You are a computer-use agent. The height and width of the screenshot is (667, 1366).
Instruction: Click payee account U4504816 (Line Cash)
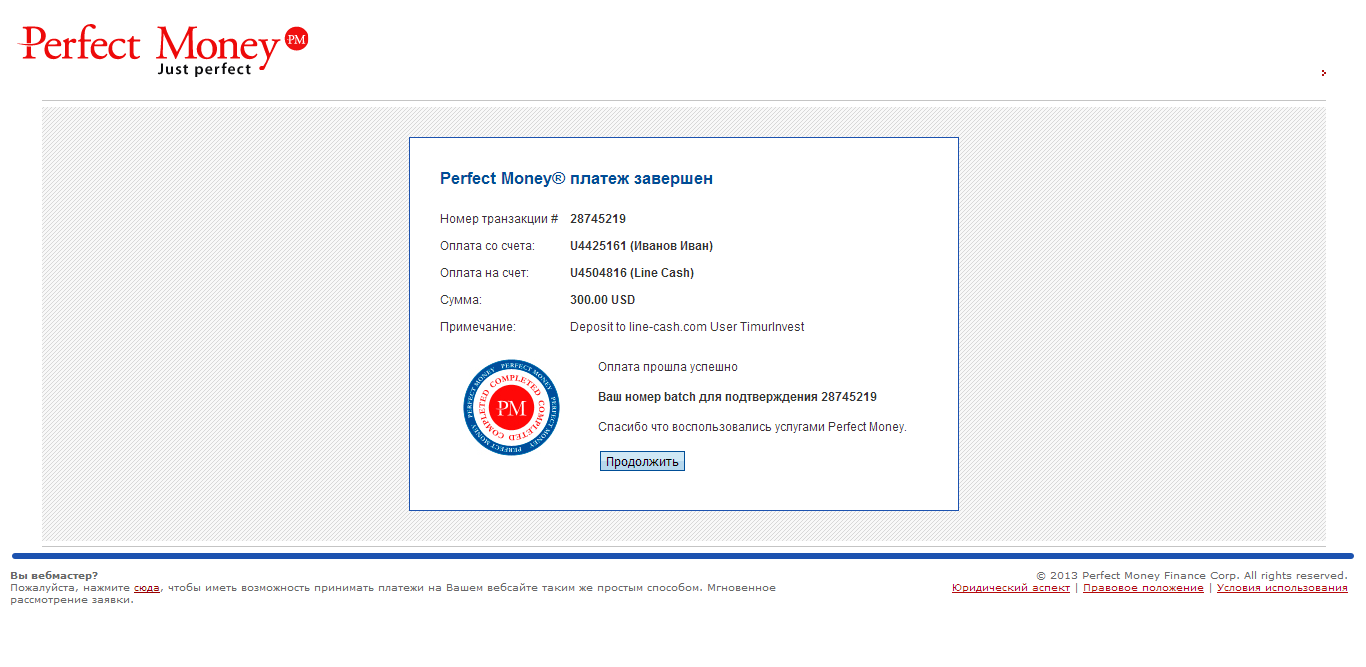pyautogui.click(x=631, y=273)
